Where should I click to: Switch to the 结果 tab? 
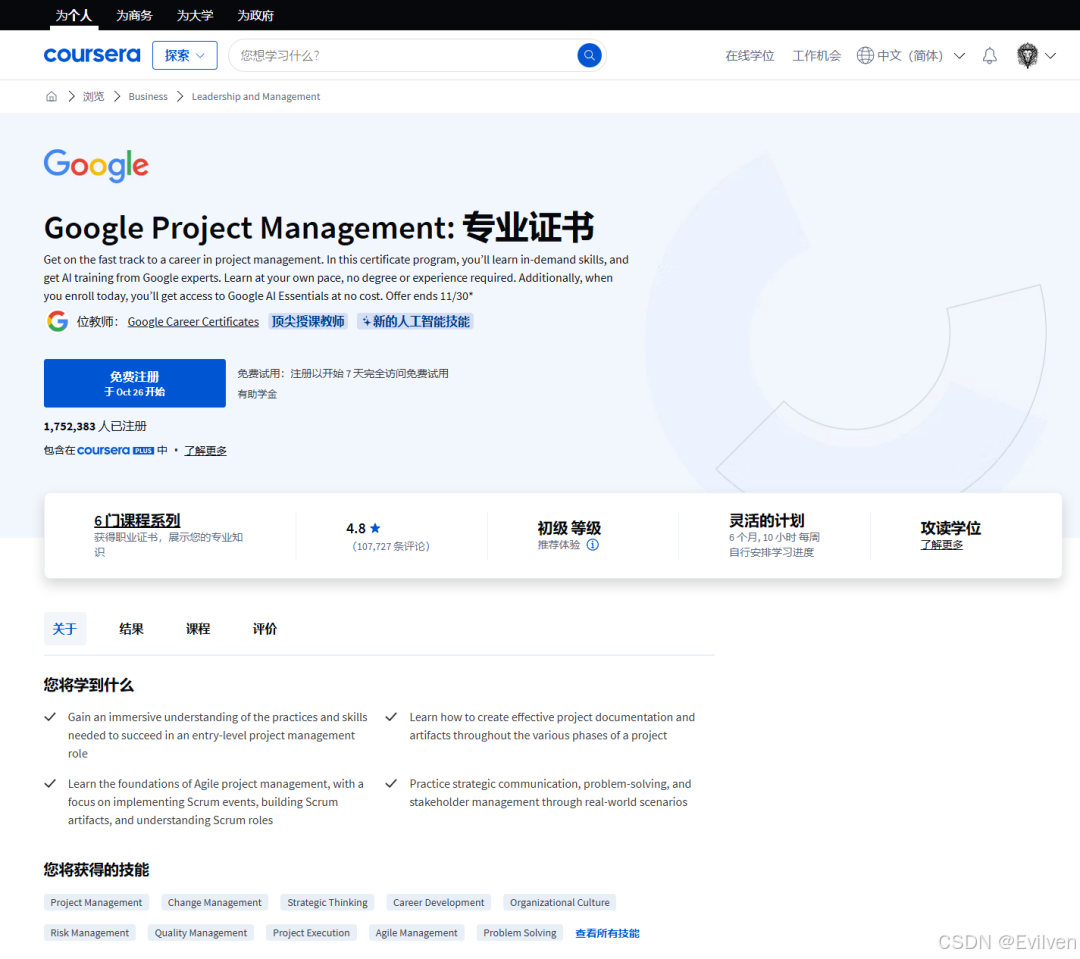click(x=131, y=628)
